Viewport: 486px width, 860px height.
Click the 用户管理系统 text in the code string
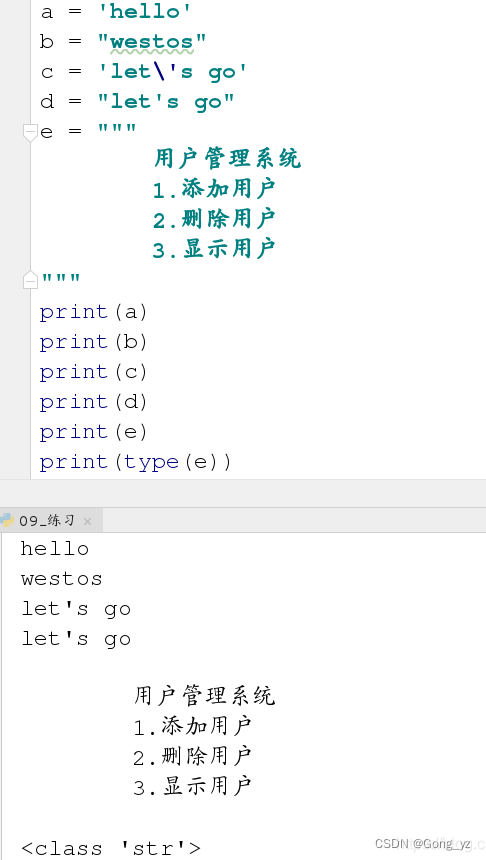tap(227, 159)
